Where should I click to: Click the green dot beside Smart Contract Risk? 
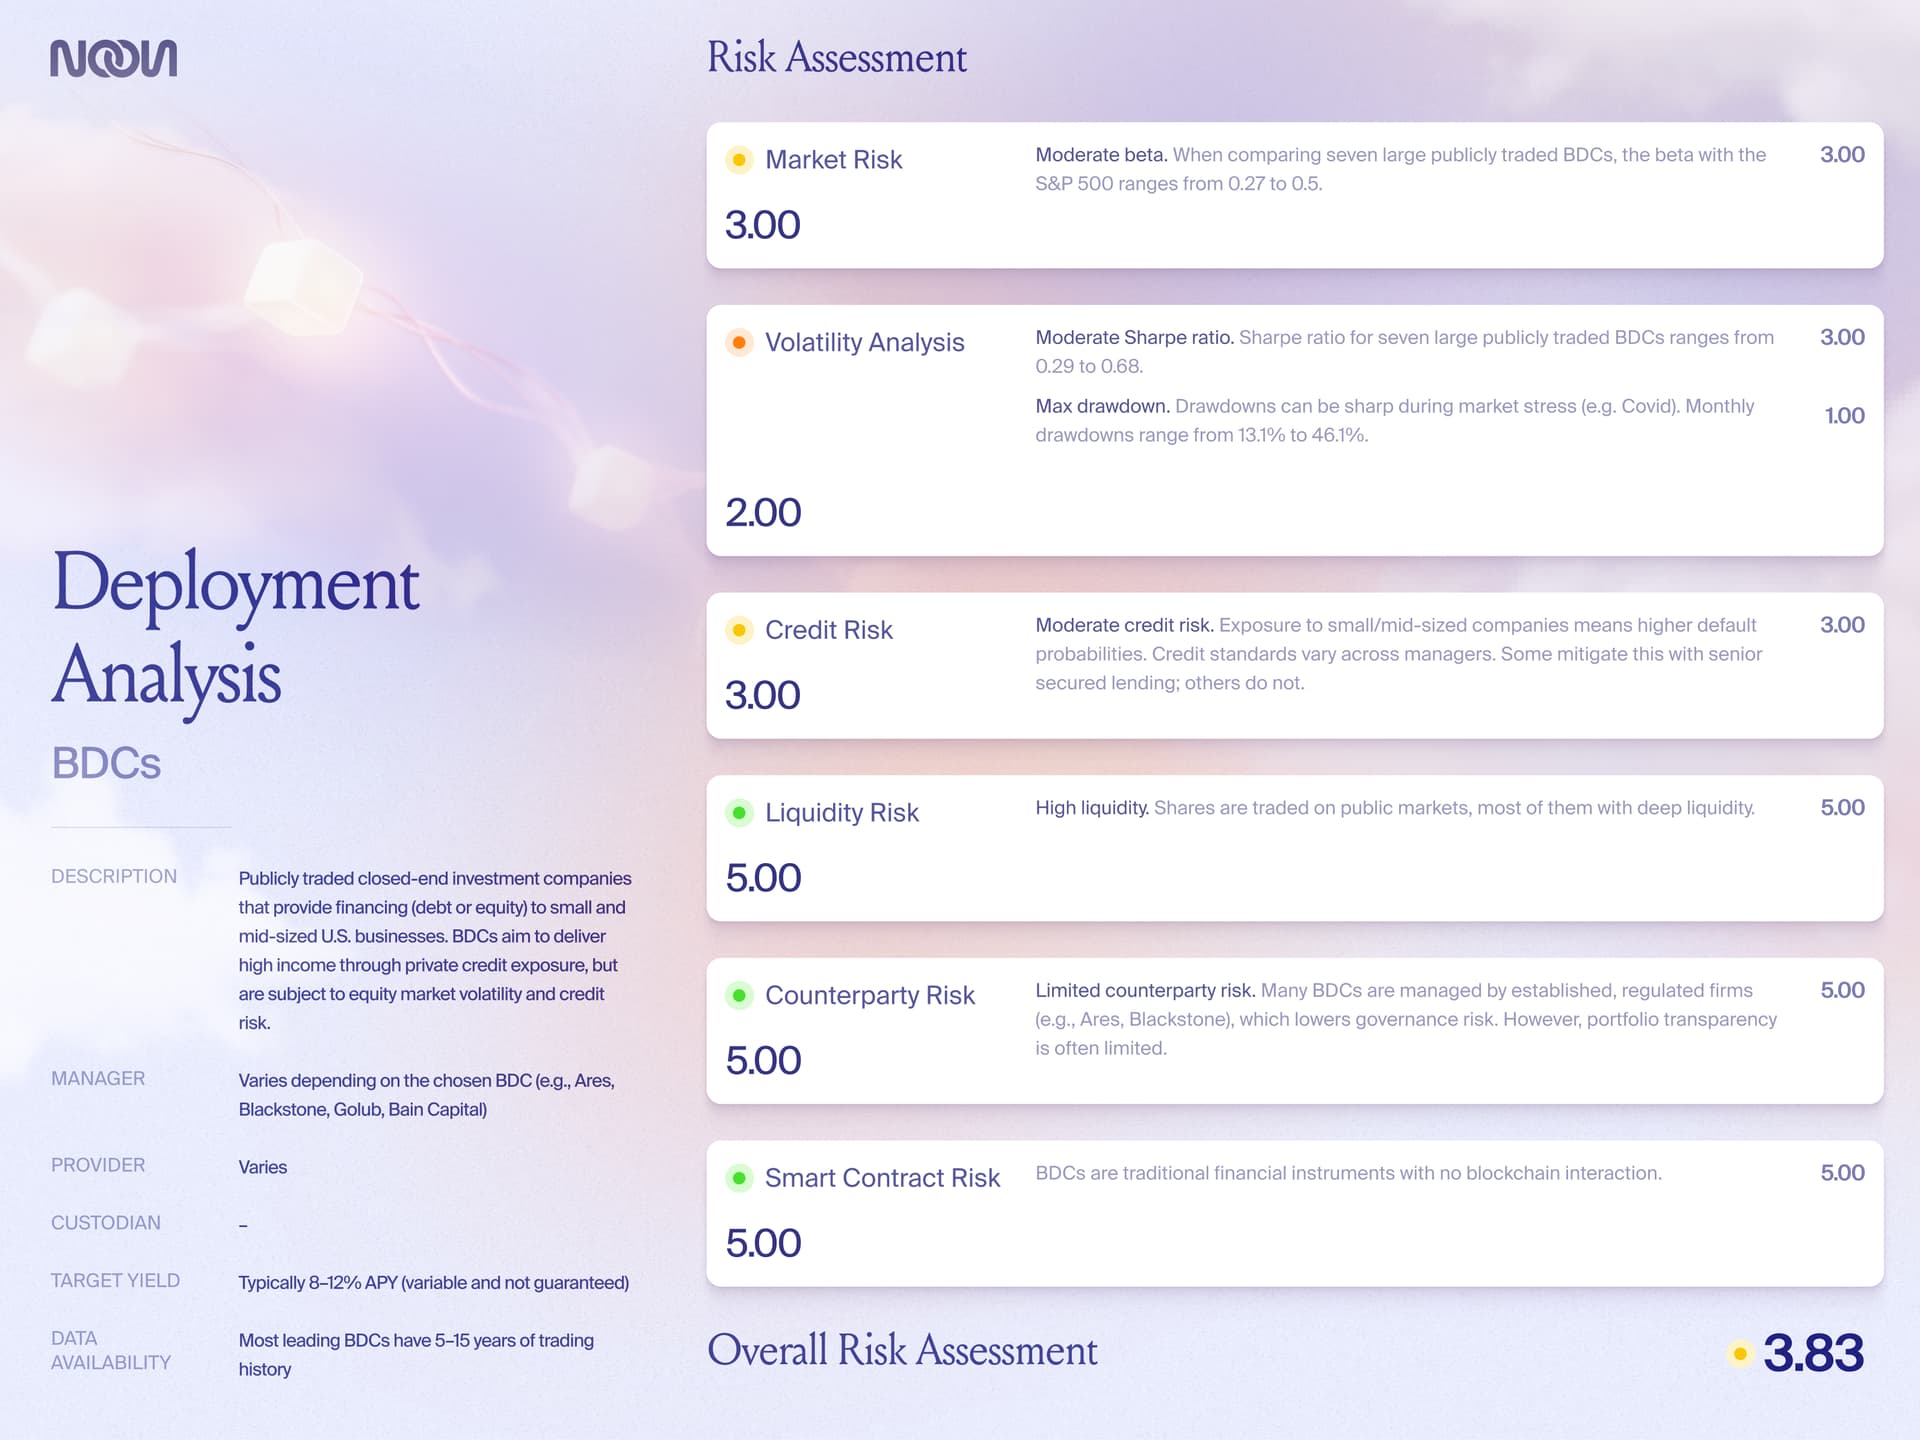(x=739, y=1178)
